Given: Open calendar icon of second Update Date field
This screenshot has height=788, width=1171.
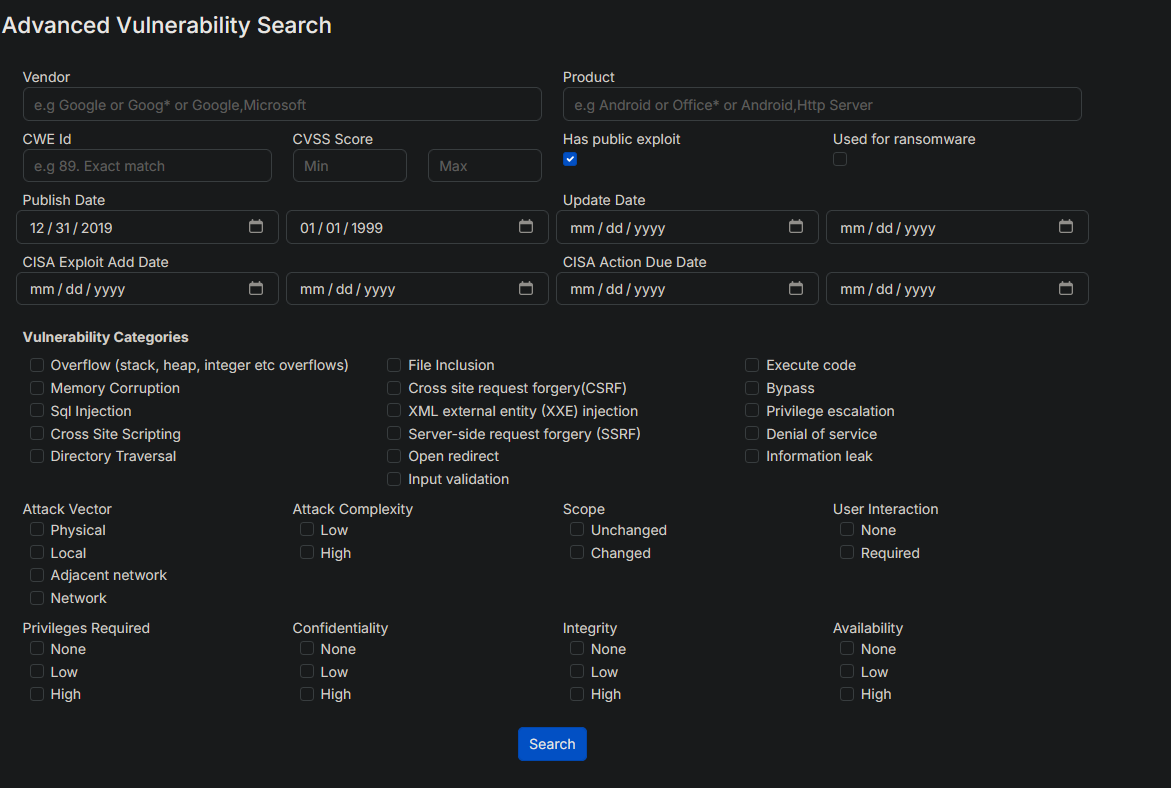Looking at the screenshot, I should point(1066,227).
